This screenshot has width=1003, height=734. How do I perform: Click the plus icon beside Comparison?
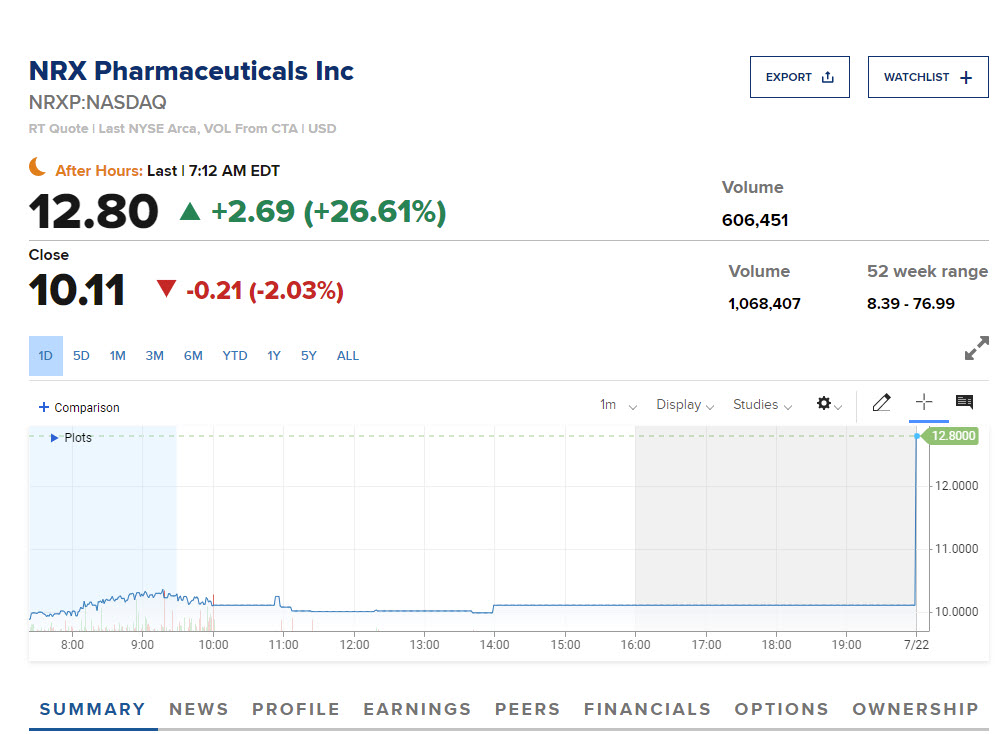43,408
